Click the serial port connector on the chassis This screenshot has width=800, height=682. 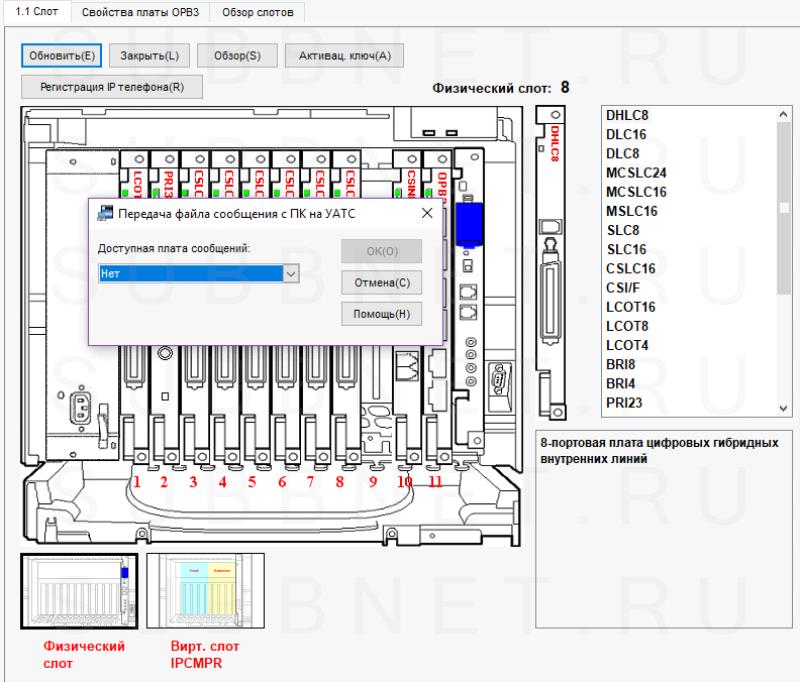[x=497, y=378]
